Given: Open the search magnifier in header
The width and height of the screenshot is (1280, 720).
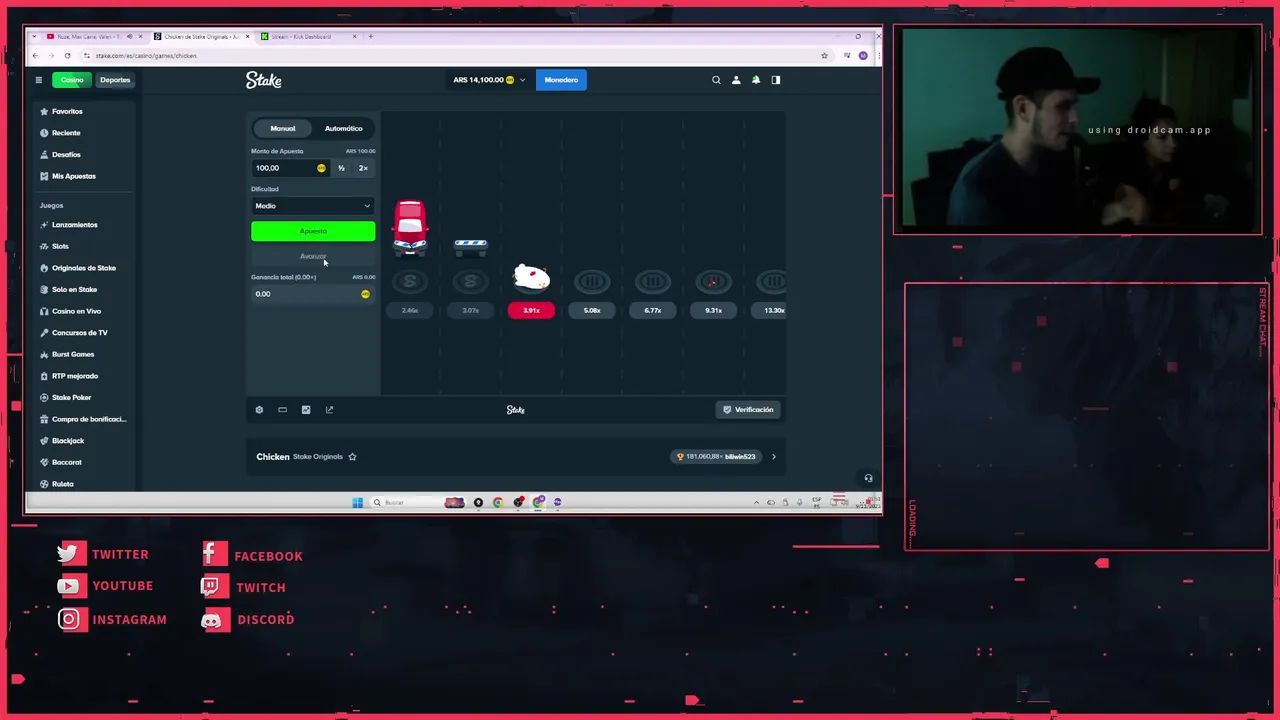Looking at the screenshot, I should [716, 80].
